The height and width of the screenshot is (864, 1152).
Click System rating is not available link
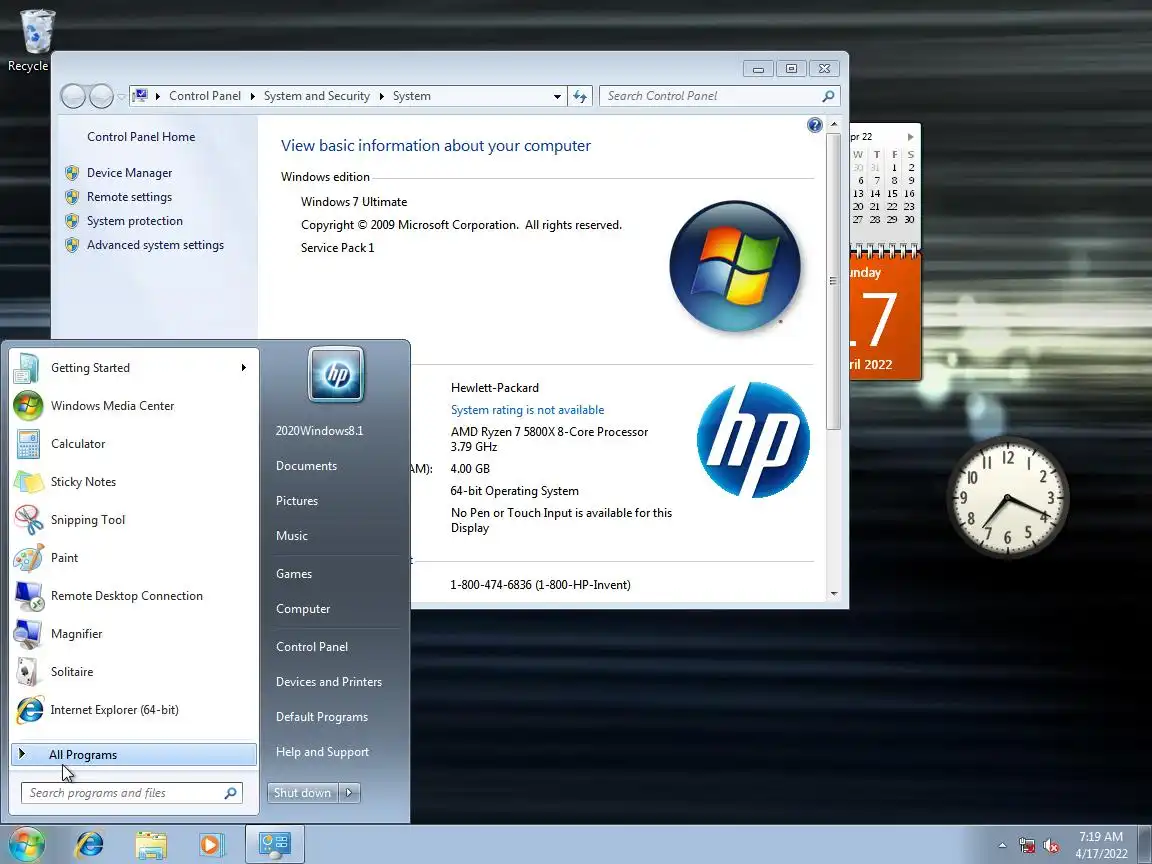[x=528, y=410]
